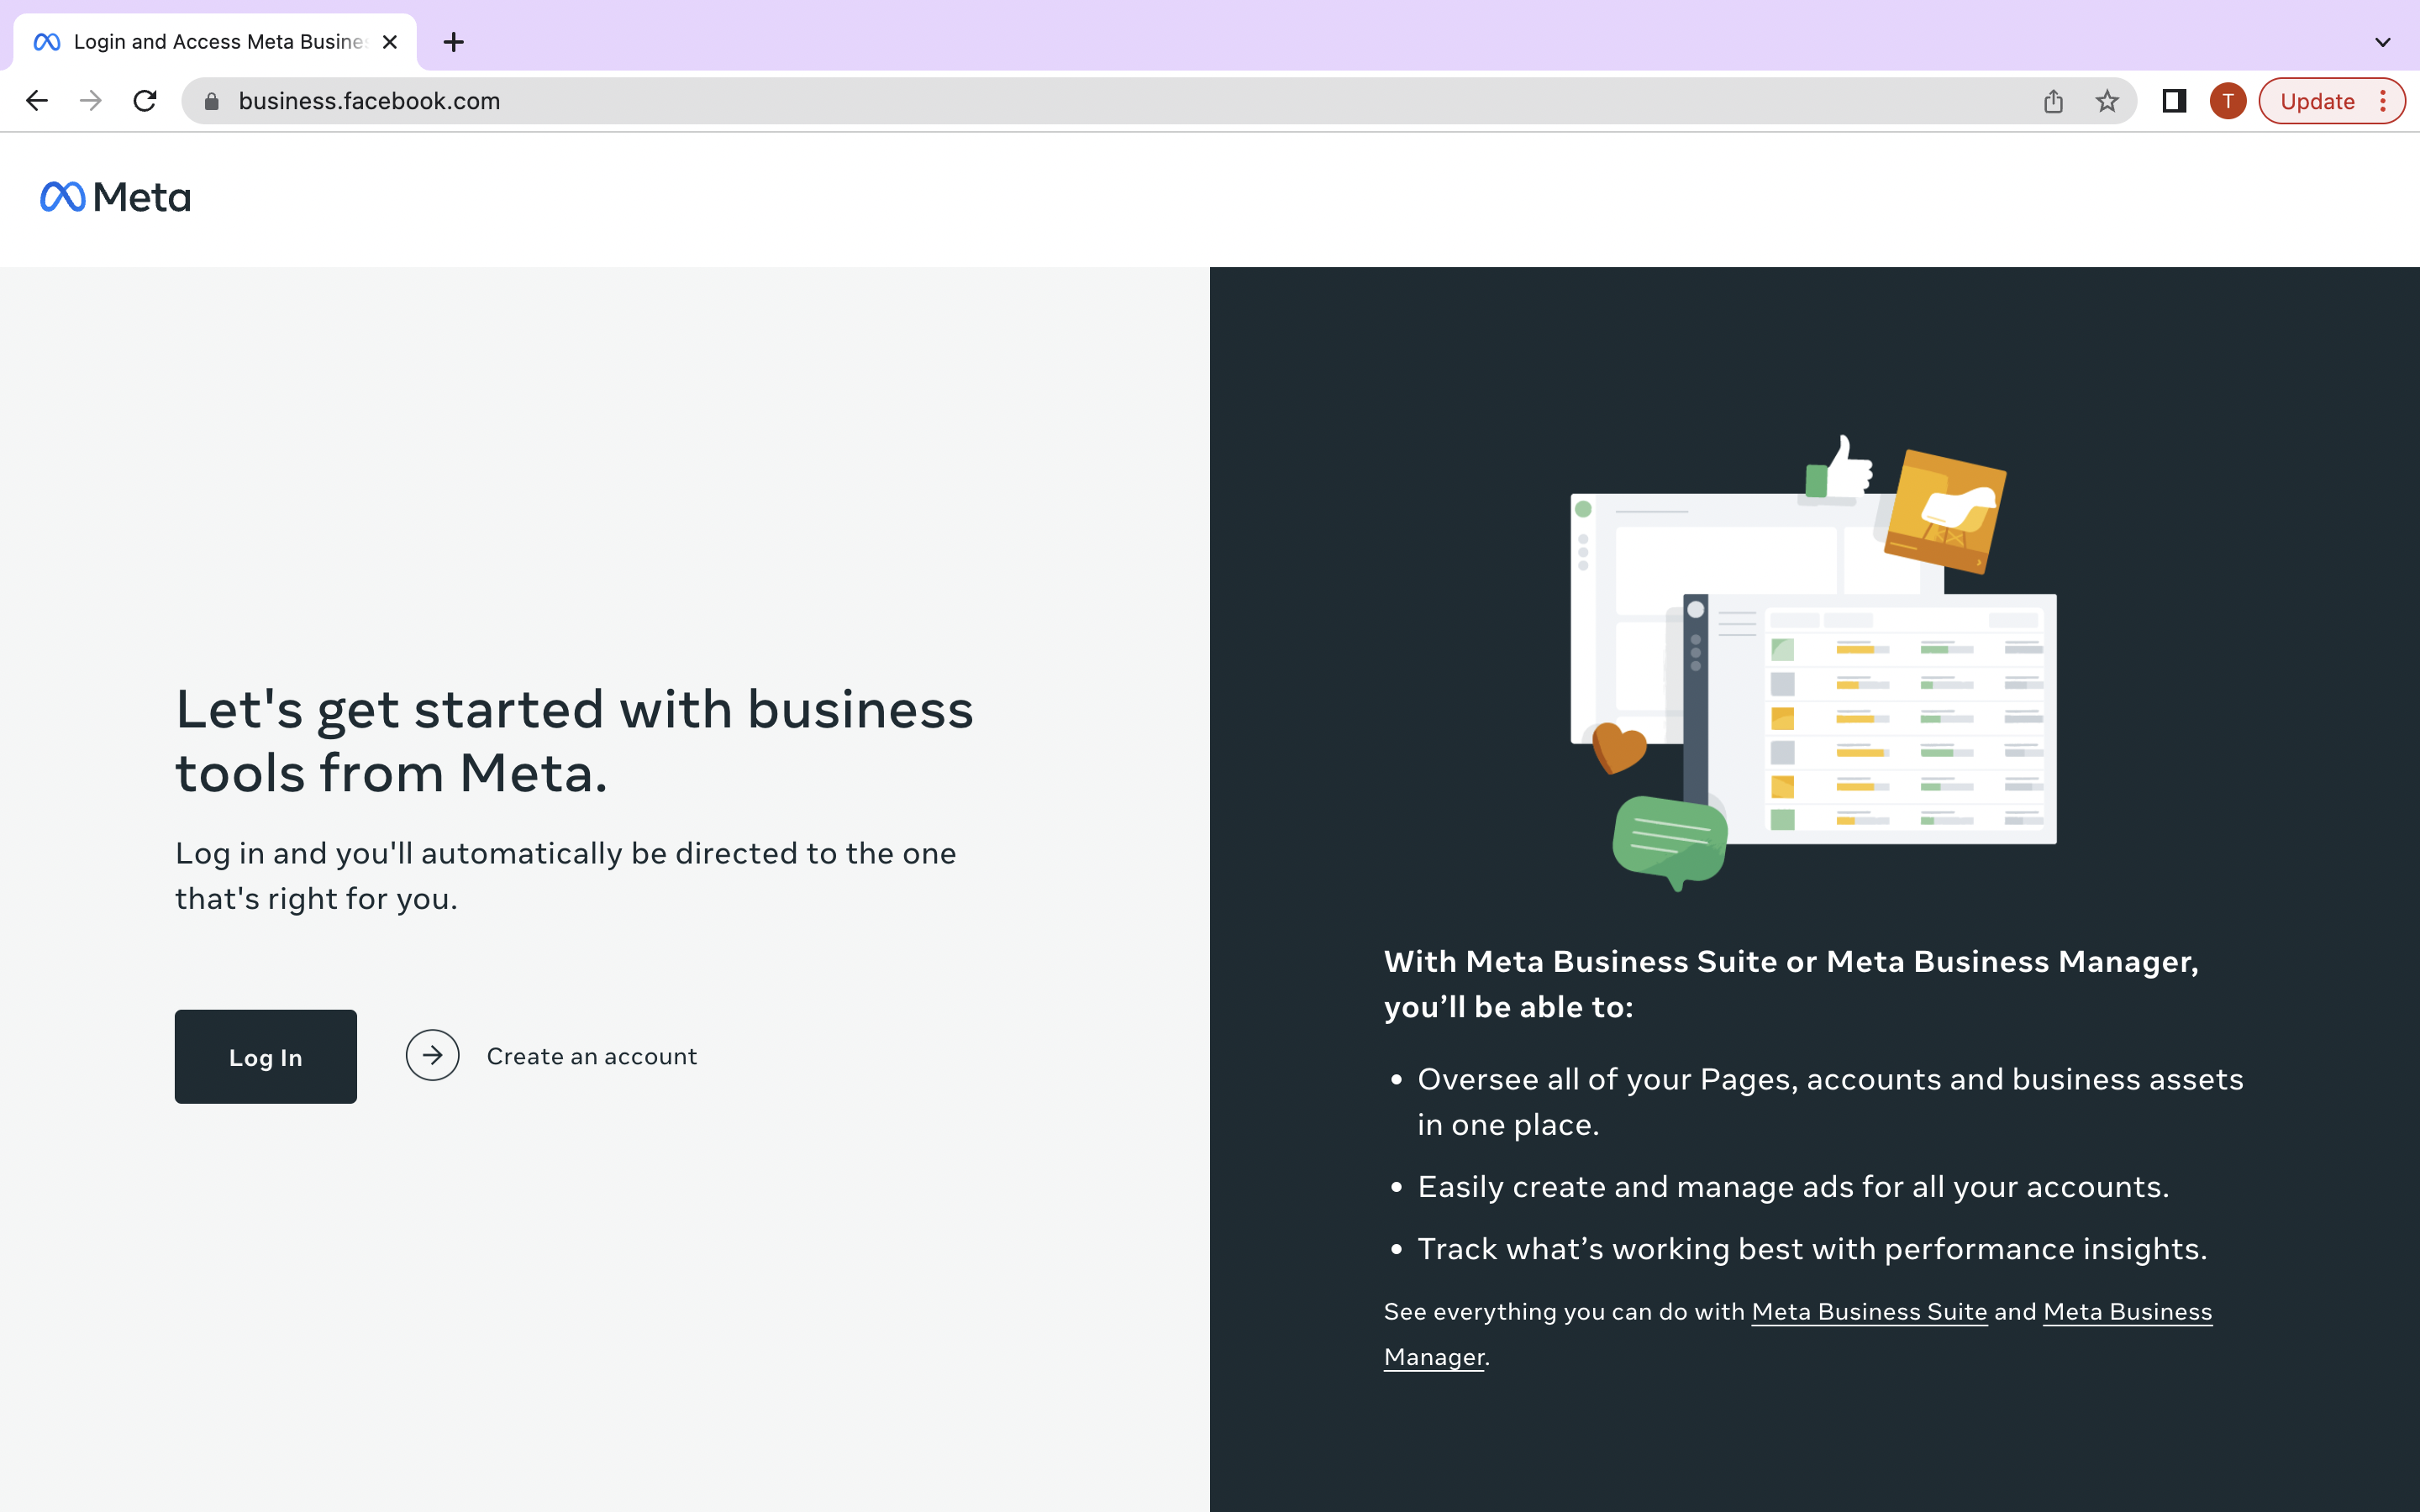Click the heading With Meta Business Suite or Meta Business Manager

click(1791, 984)
